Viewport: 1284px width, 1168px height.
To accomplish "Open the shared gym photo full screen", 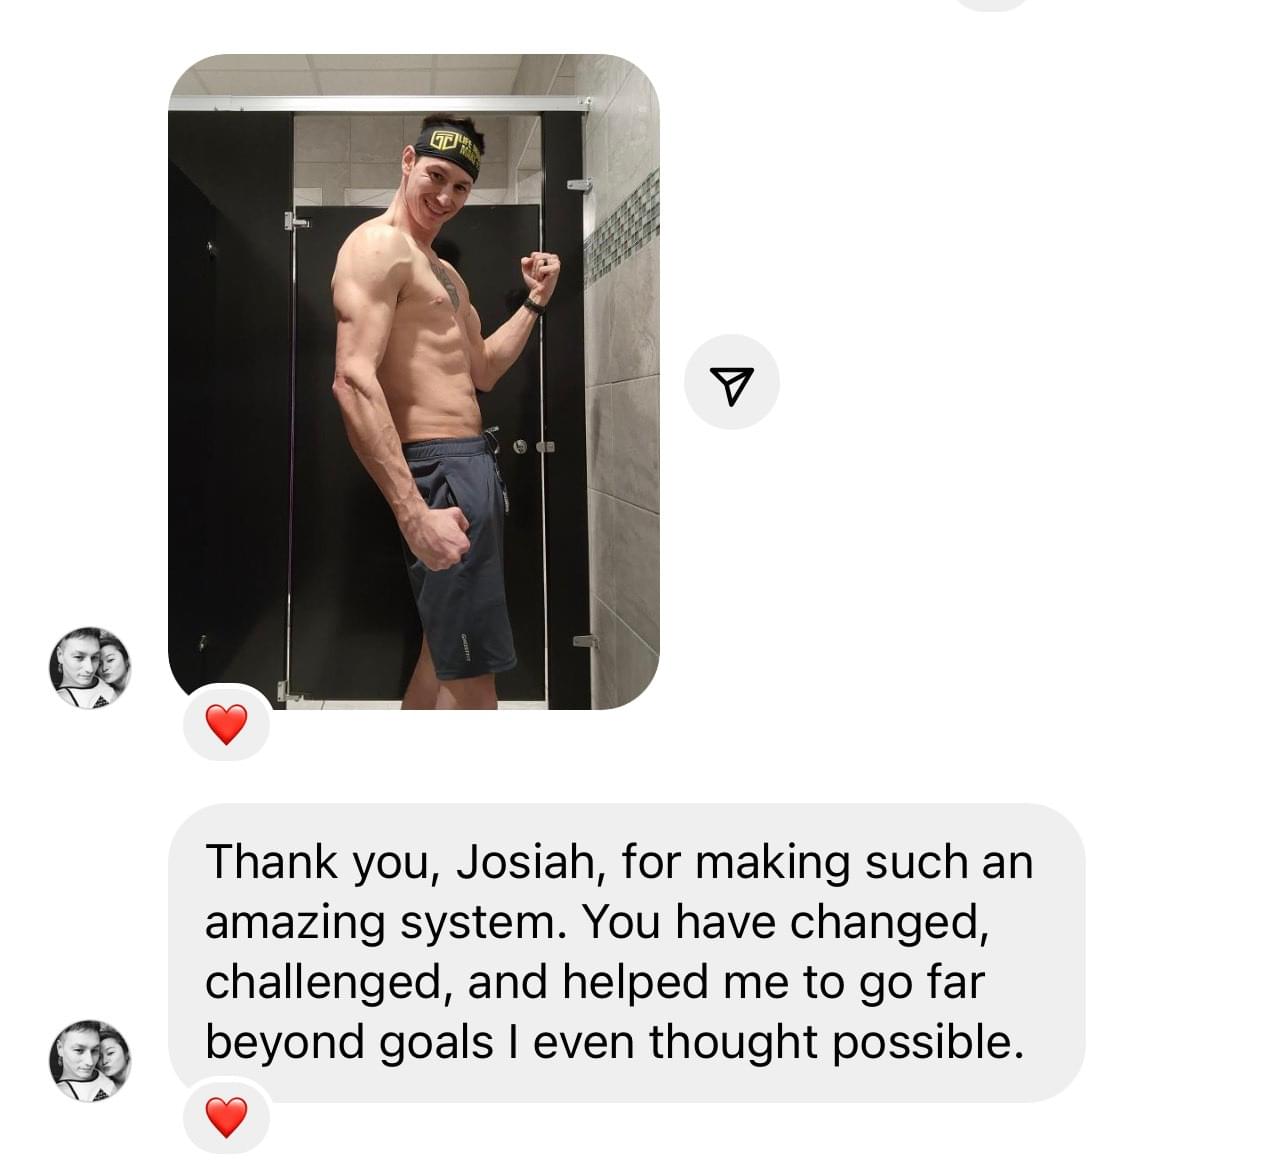I will [414, 382].
